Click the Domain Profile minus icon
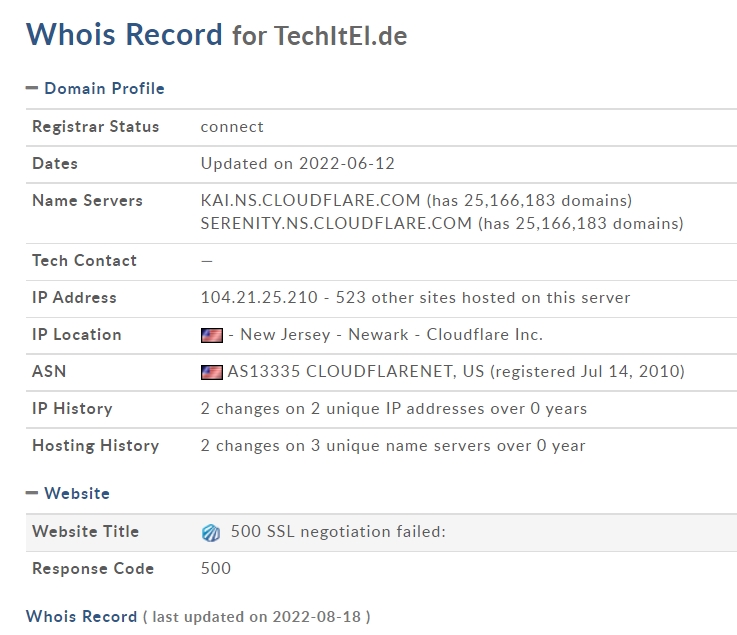The image size is (737, 635). tap(31, 88)
